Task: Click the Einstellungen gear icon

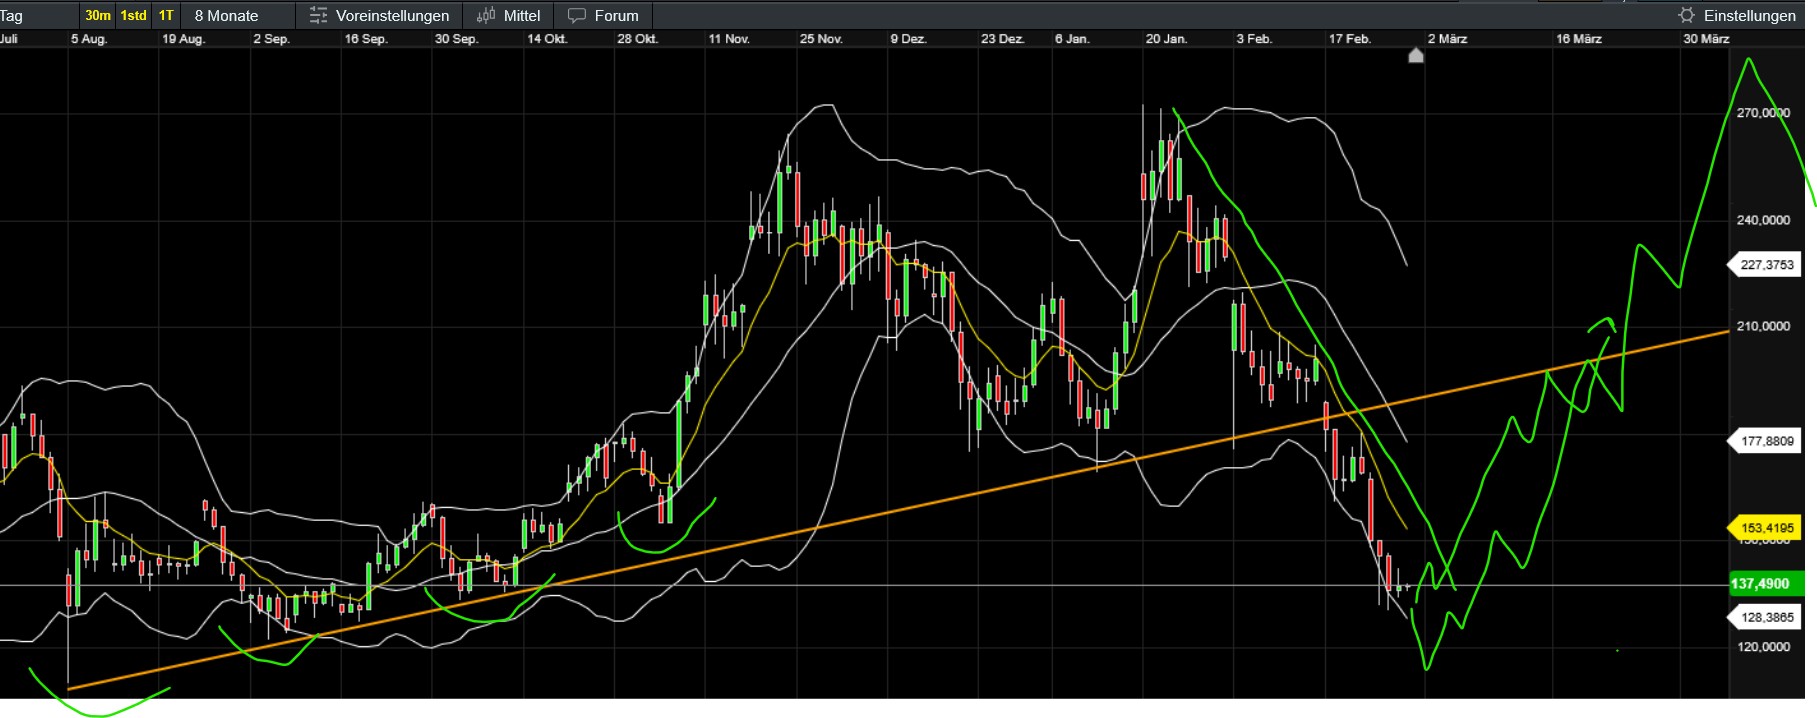Action: tap(1686, 15)
